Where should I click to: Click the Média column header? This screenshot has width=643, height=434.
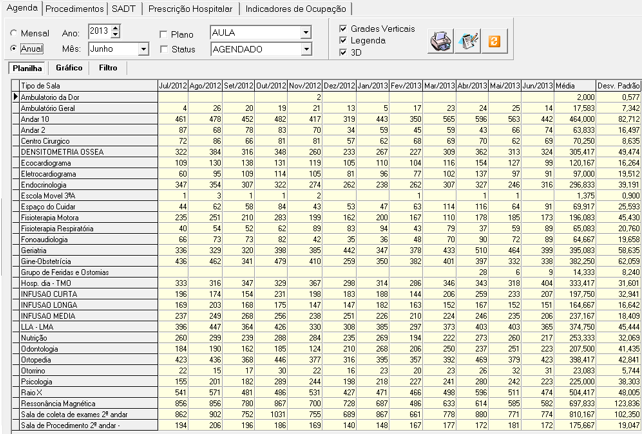coord(575,86)
